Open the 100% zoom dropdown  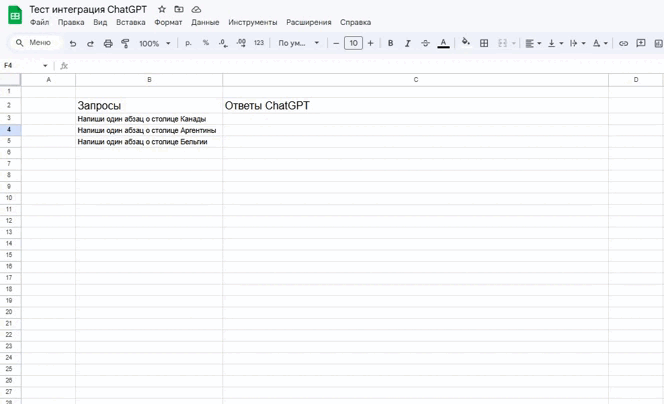click(155, 43)
